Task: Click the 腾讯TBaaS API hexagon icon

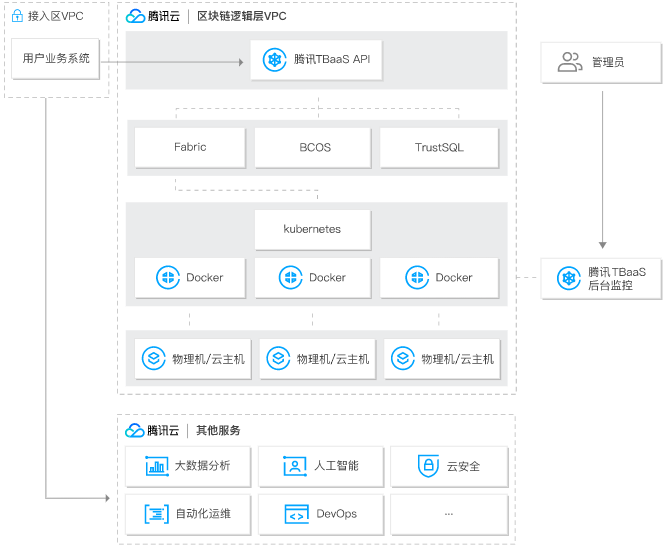Action: point(274,60)
